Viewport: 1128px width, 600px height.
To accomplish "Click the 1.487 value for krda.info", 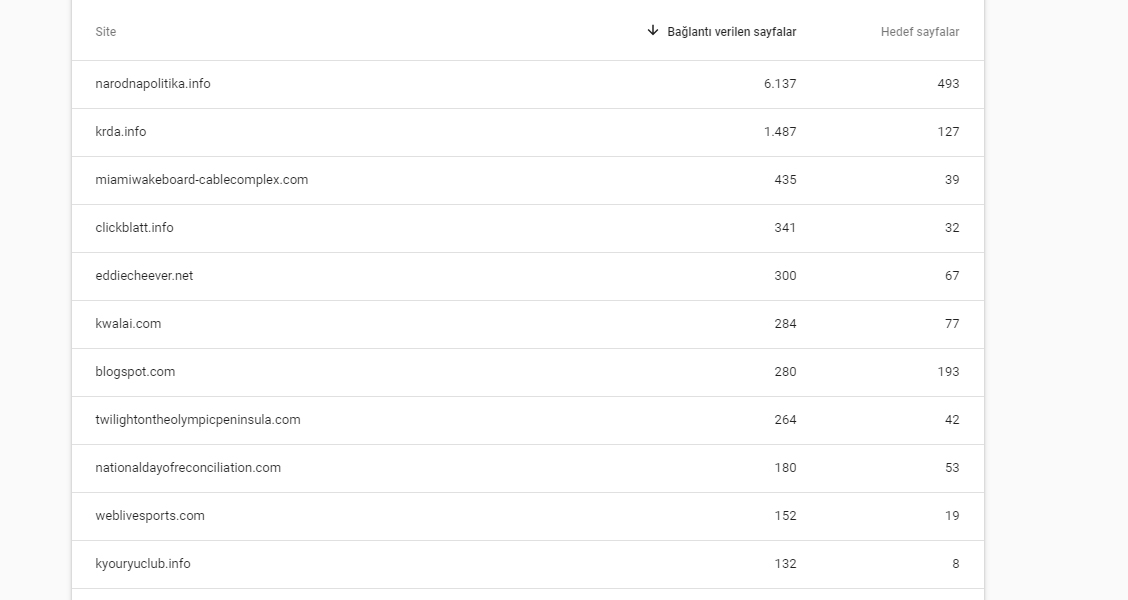I will click(780, 132).
